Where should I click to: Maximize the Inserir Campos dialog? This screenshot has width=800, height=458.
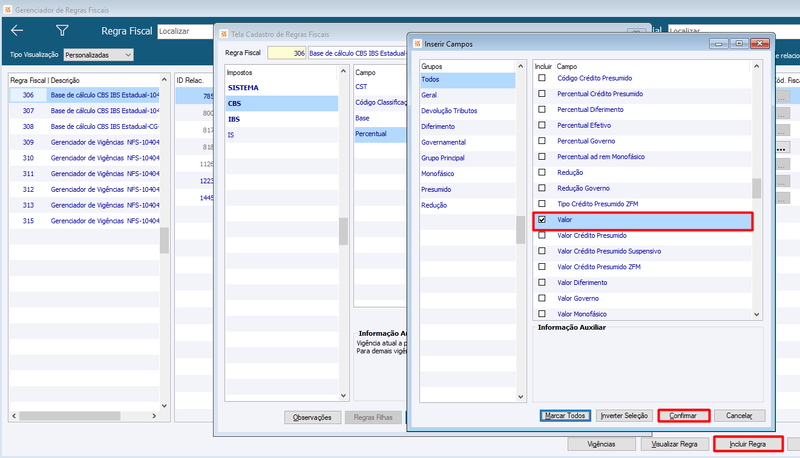[x=739, y=44]
